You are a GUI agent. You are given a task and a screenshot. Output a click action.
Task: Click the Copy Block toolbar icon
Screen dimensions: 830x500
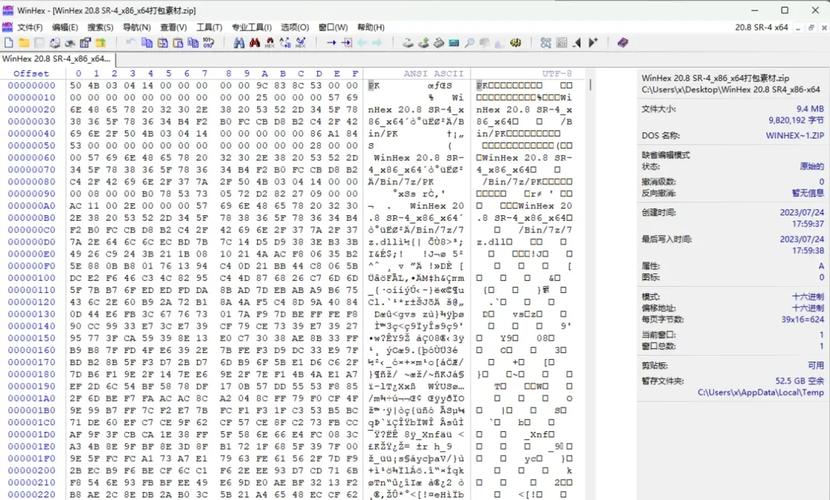(x=147, y=43)
